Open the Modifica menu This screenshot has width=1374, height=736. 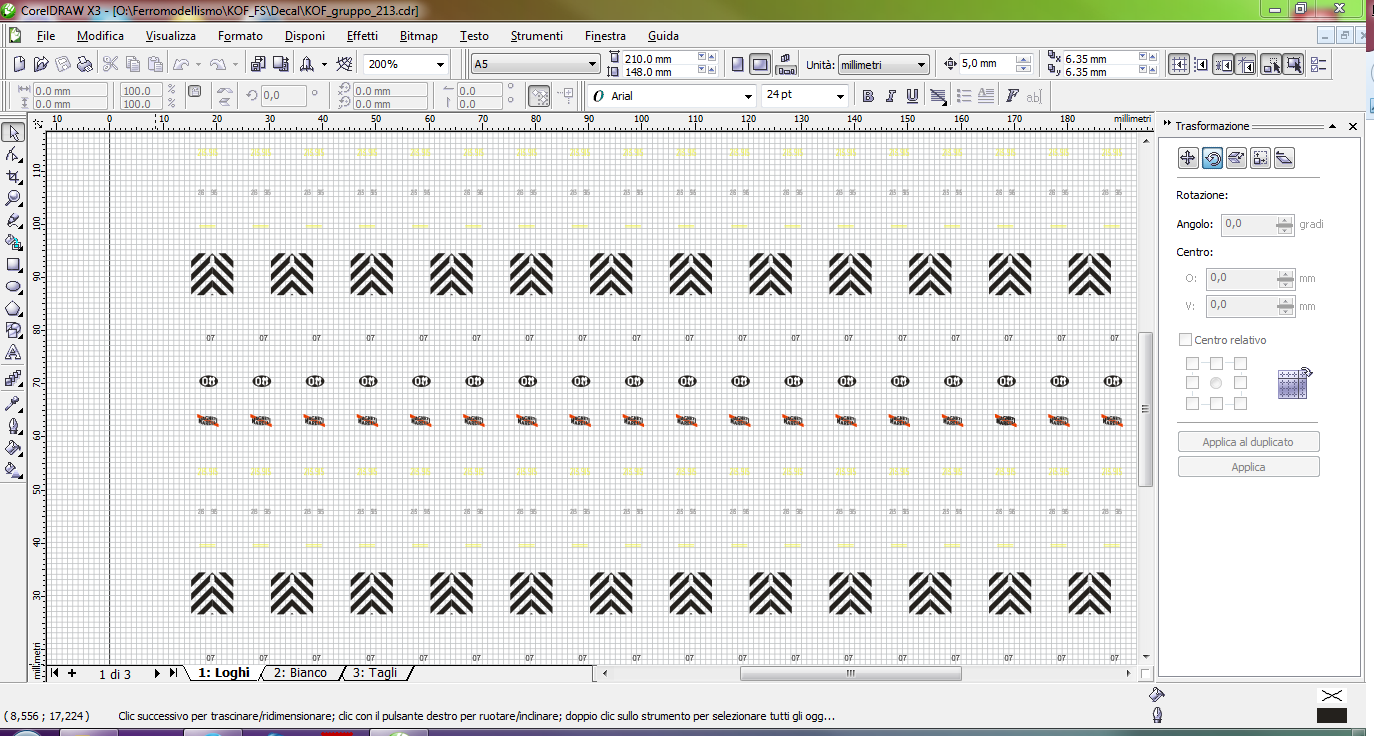pyautogui.click(x=100, y=36)
